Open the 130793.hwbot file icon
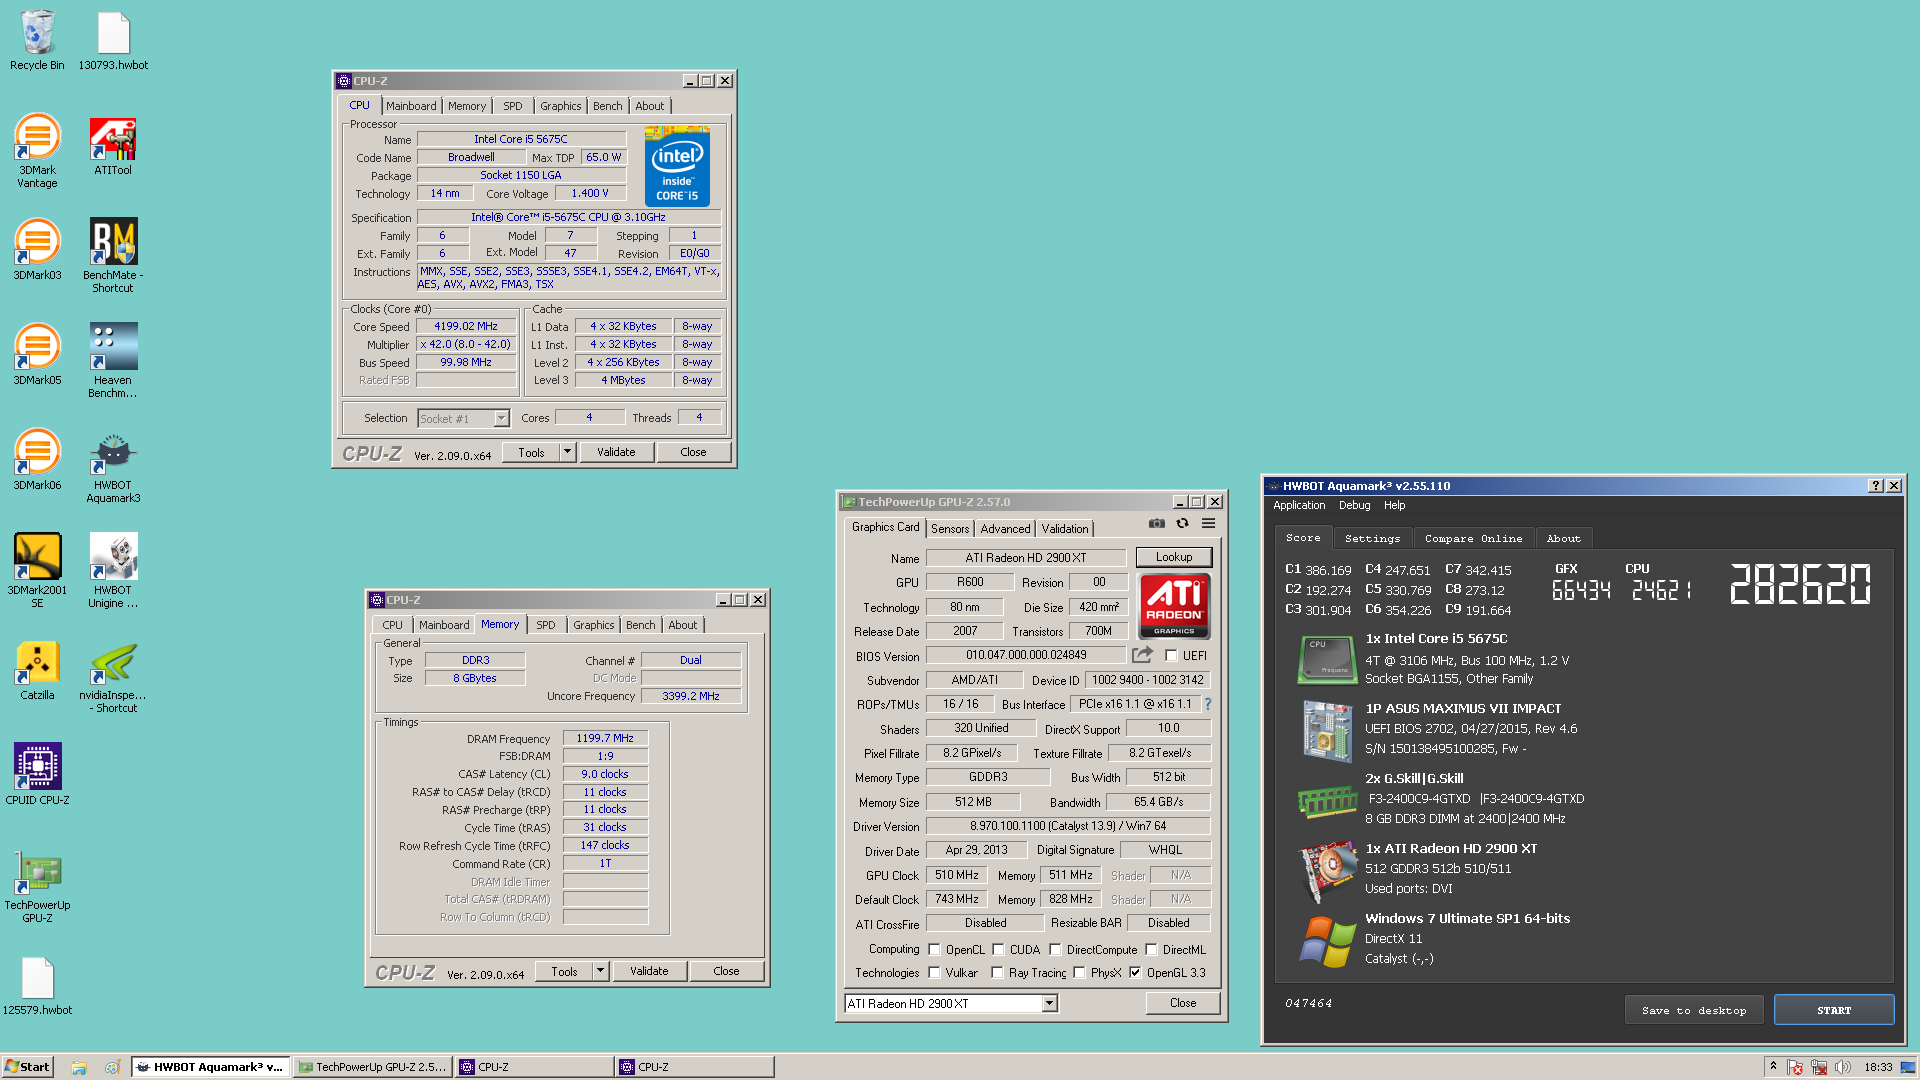Viewport: 1920px width, 1080px height. 113,40
